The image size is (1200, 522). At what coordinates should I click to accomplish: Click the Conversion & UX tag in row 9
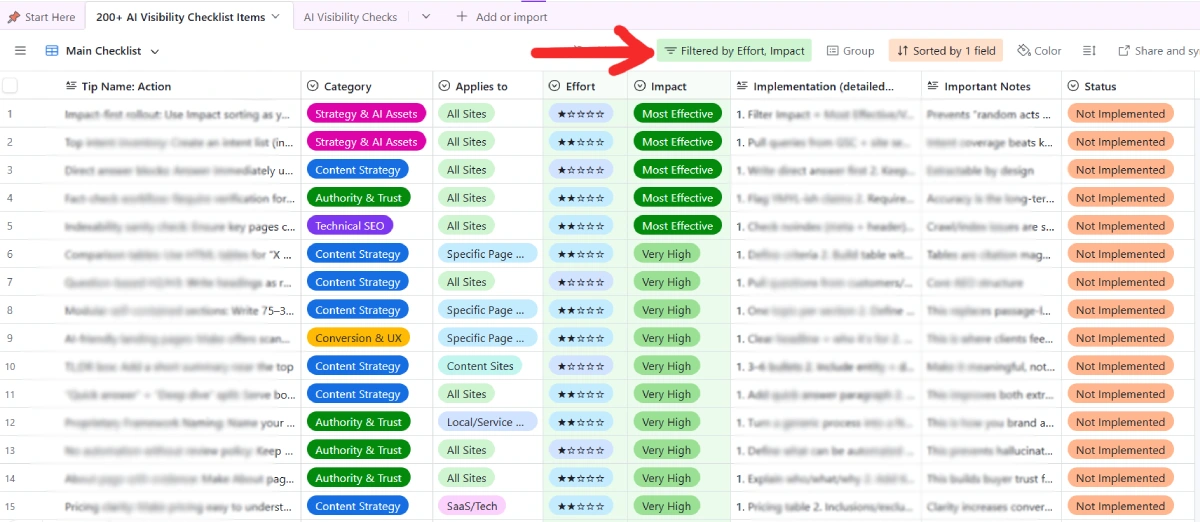coord(358,338)
